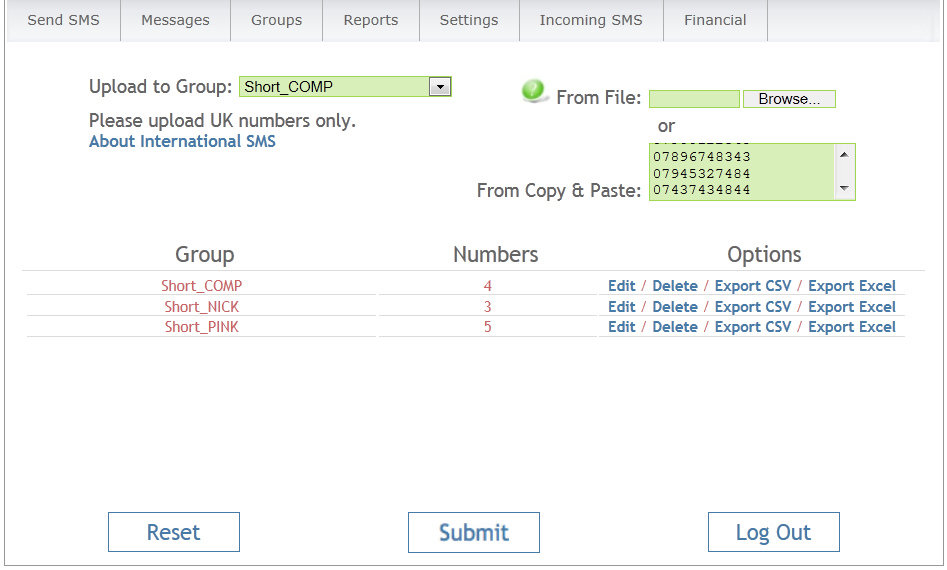
Task: Open the Groups tab
Action: tap(277, 20)
